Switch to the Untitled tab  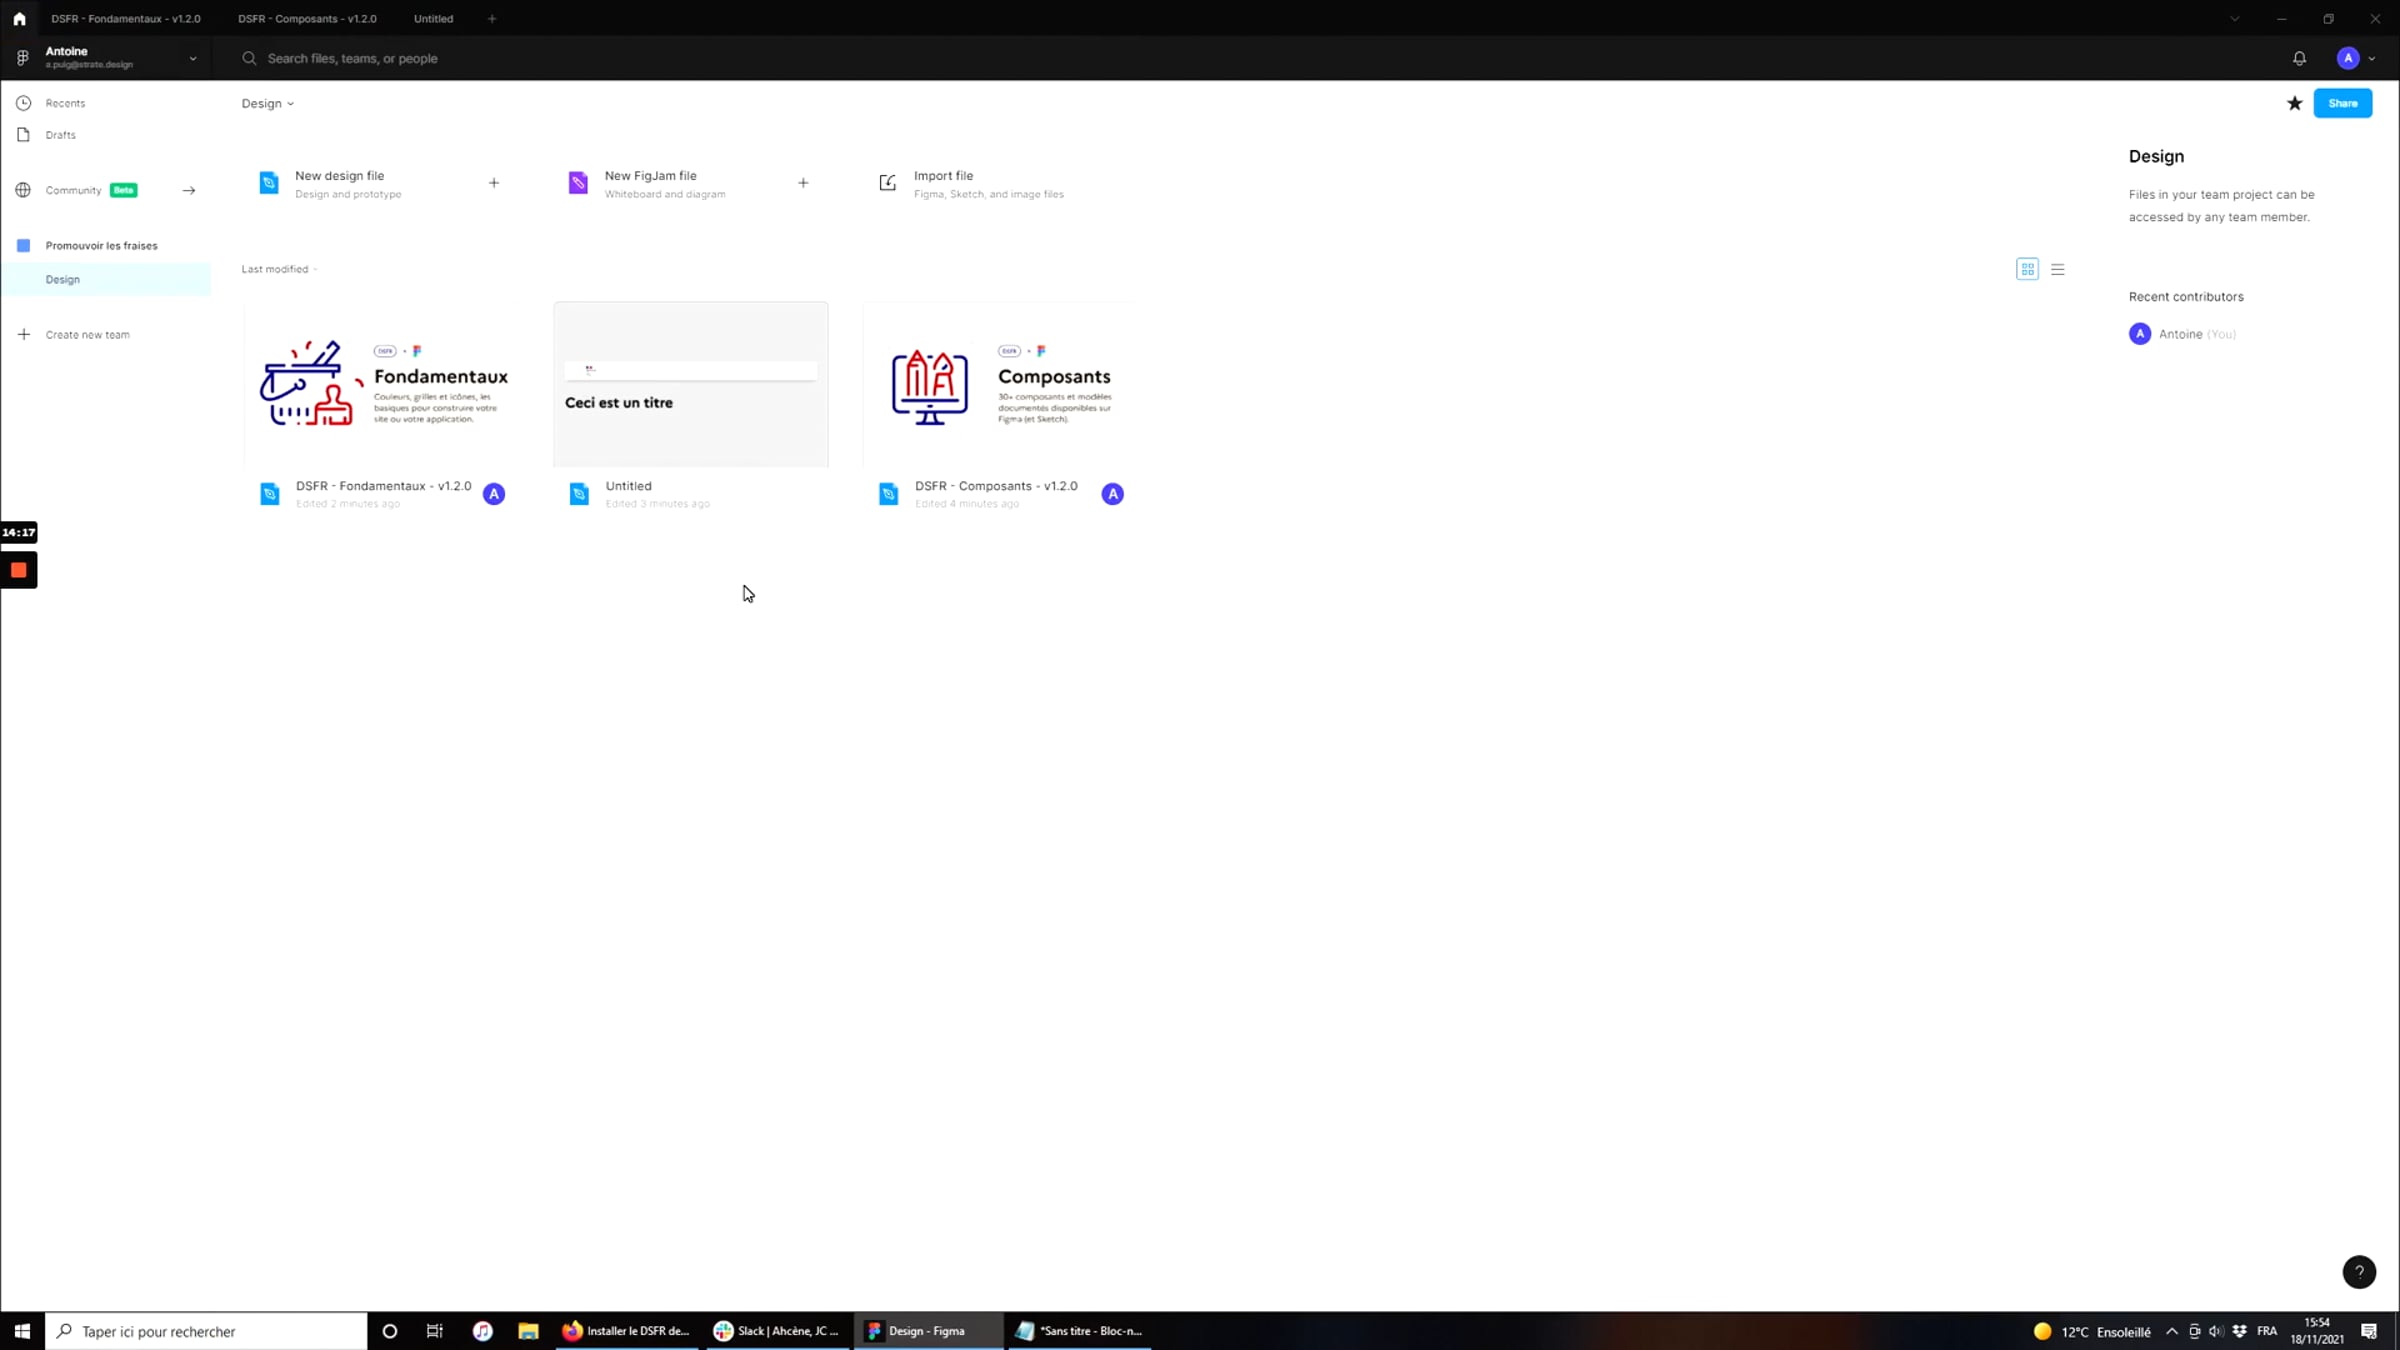433,19
